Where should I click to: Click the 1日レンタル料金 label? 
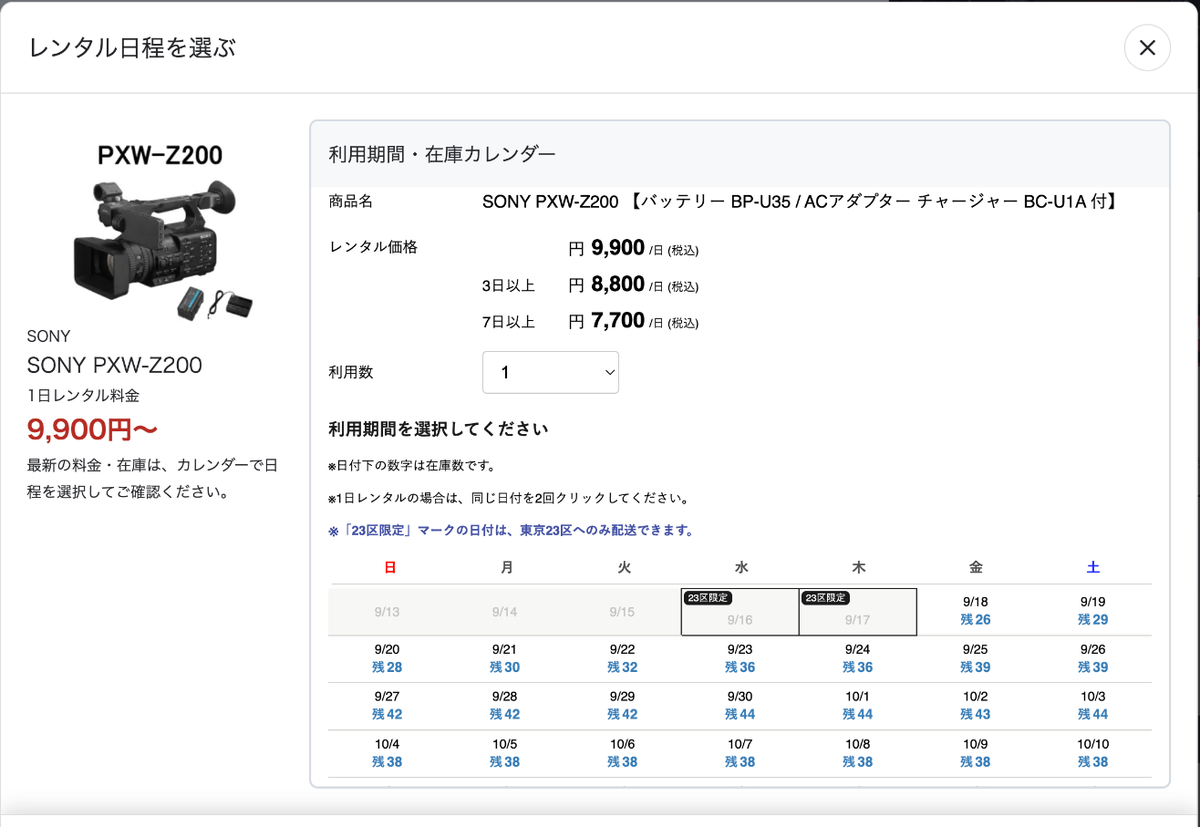83,396
